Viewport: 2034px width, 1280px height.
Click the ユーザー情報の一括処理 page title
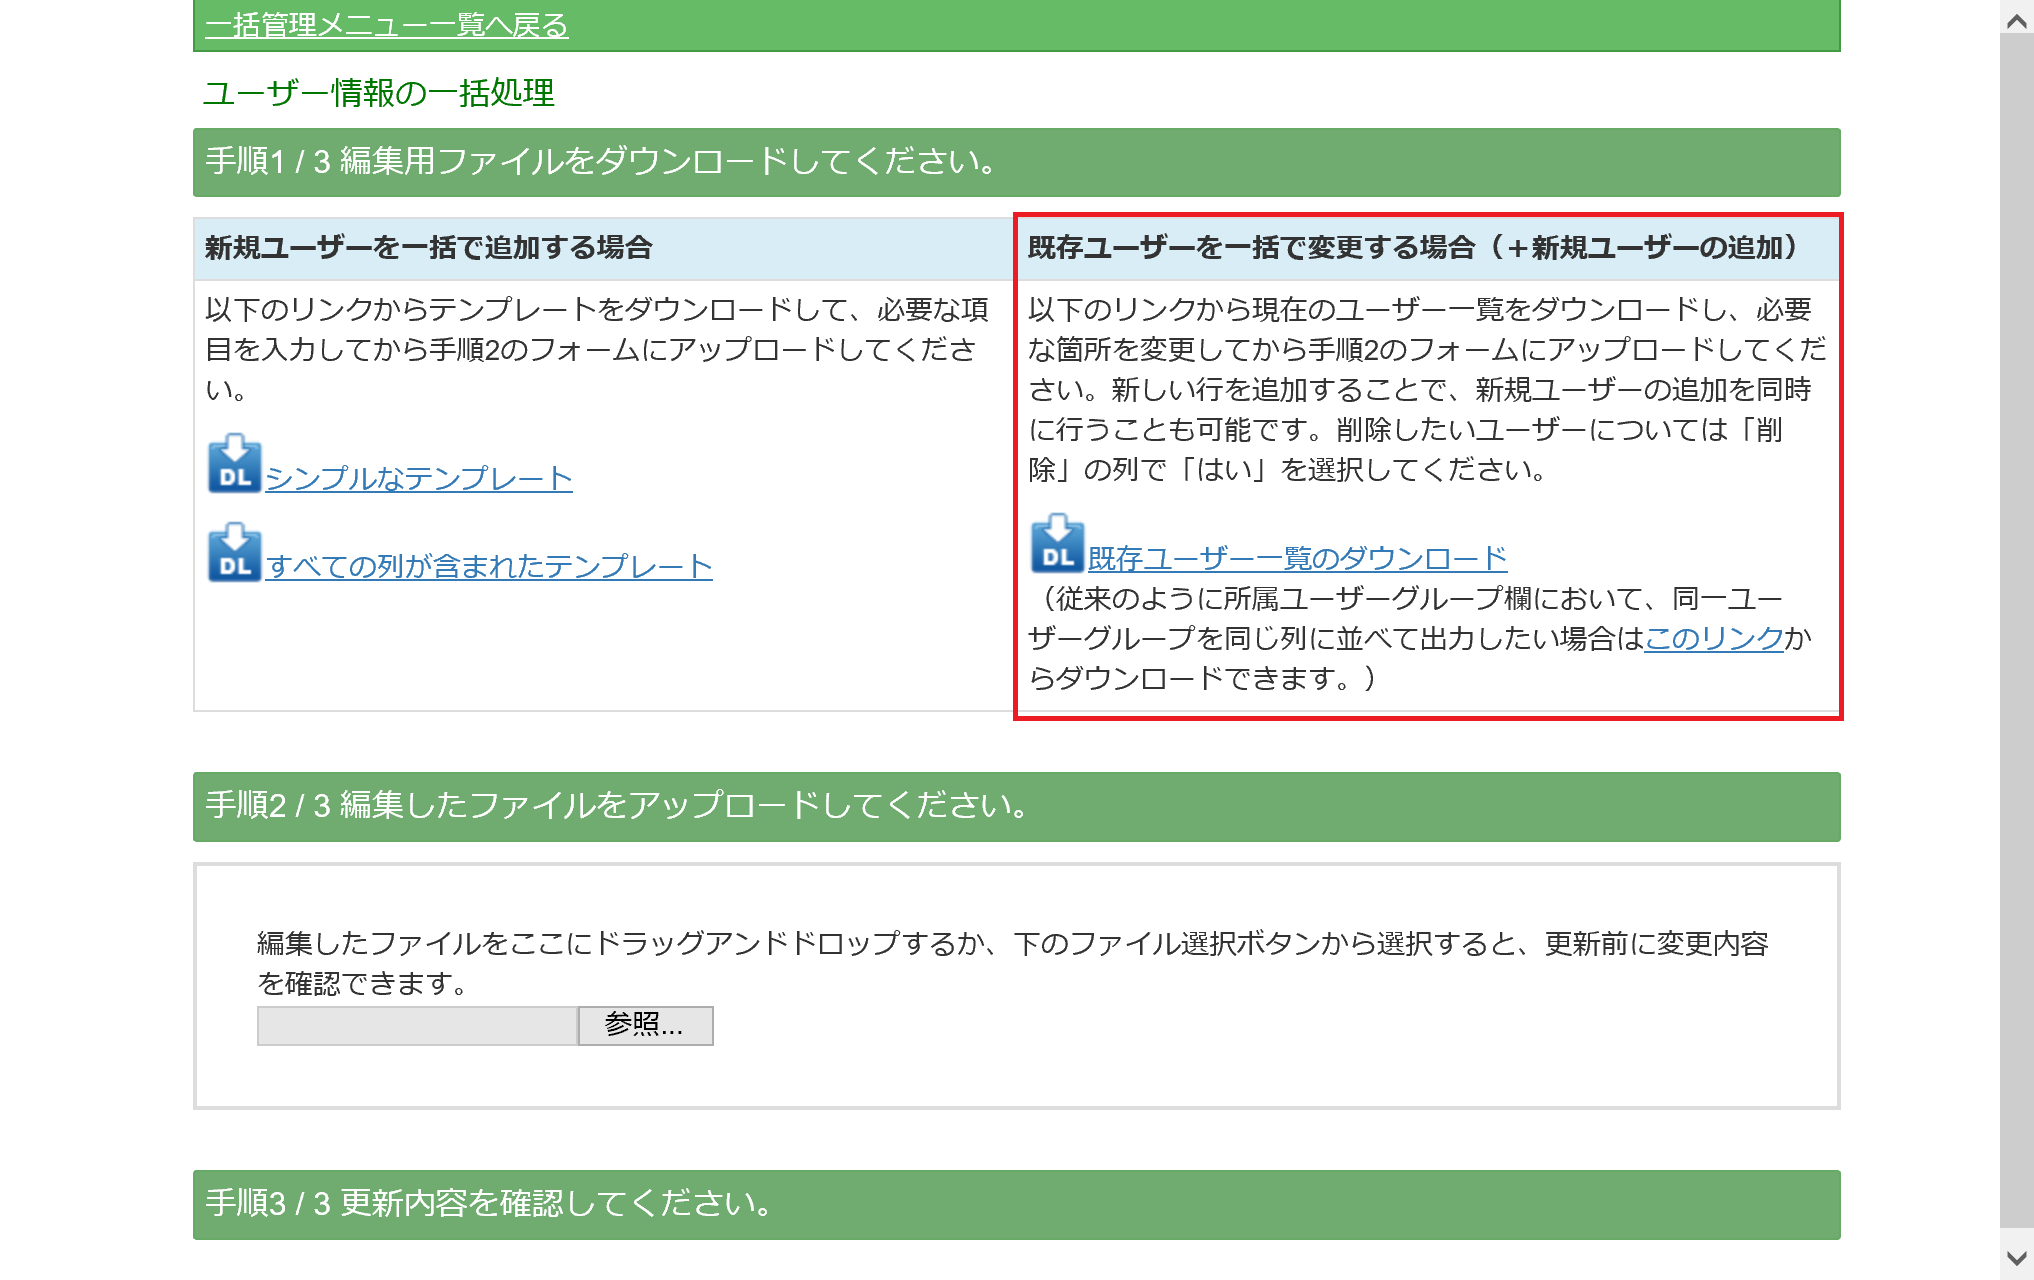pyautogui.click(x=379, y=93)
